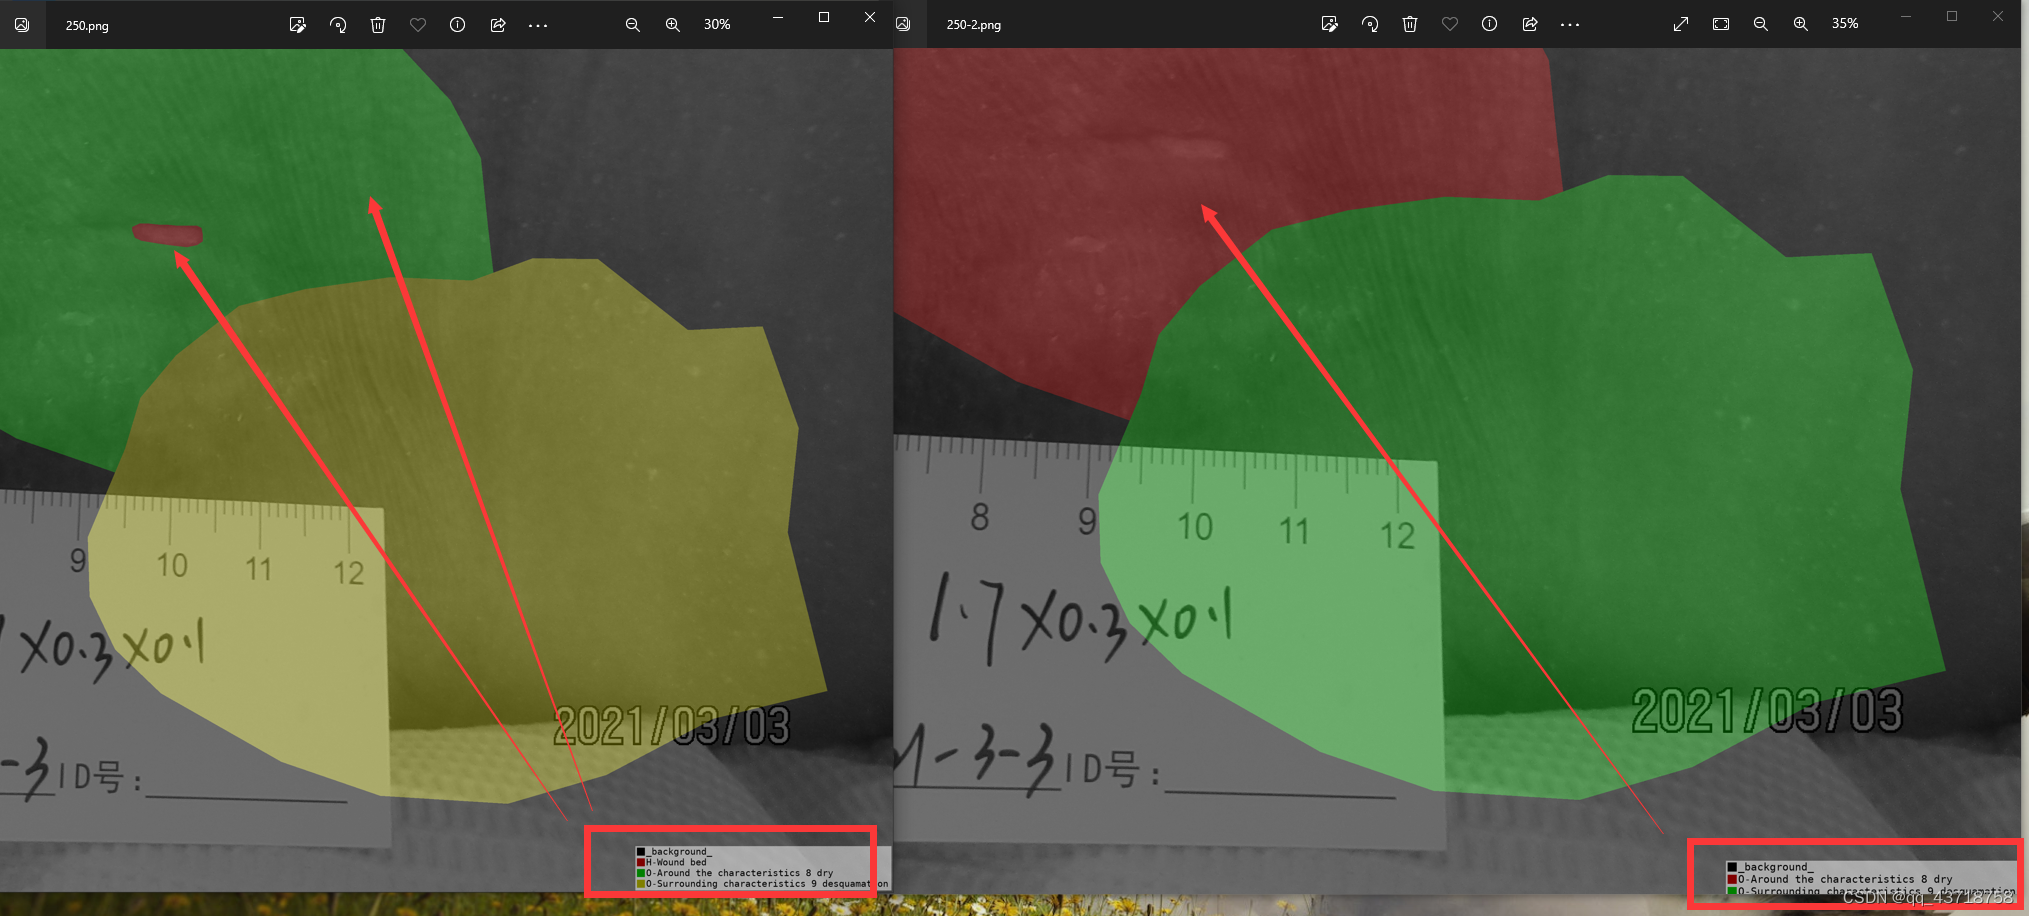
Task: Click the Photos app icon in 250.png window
Action: click(x=21, y=25)
